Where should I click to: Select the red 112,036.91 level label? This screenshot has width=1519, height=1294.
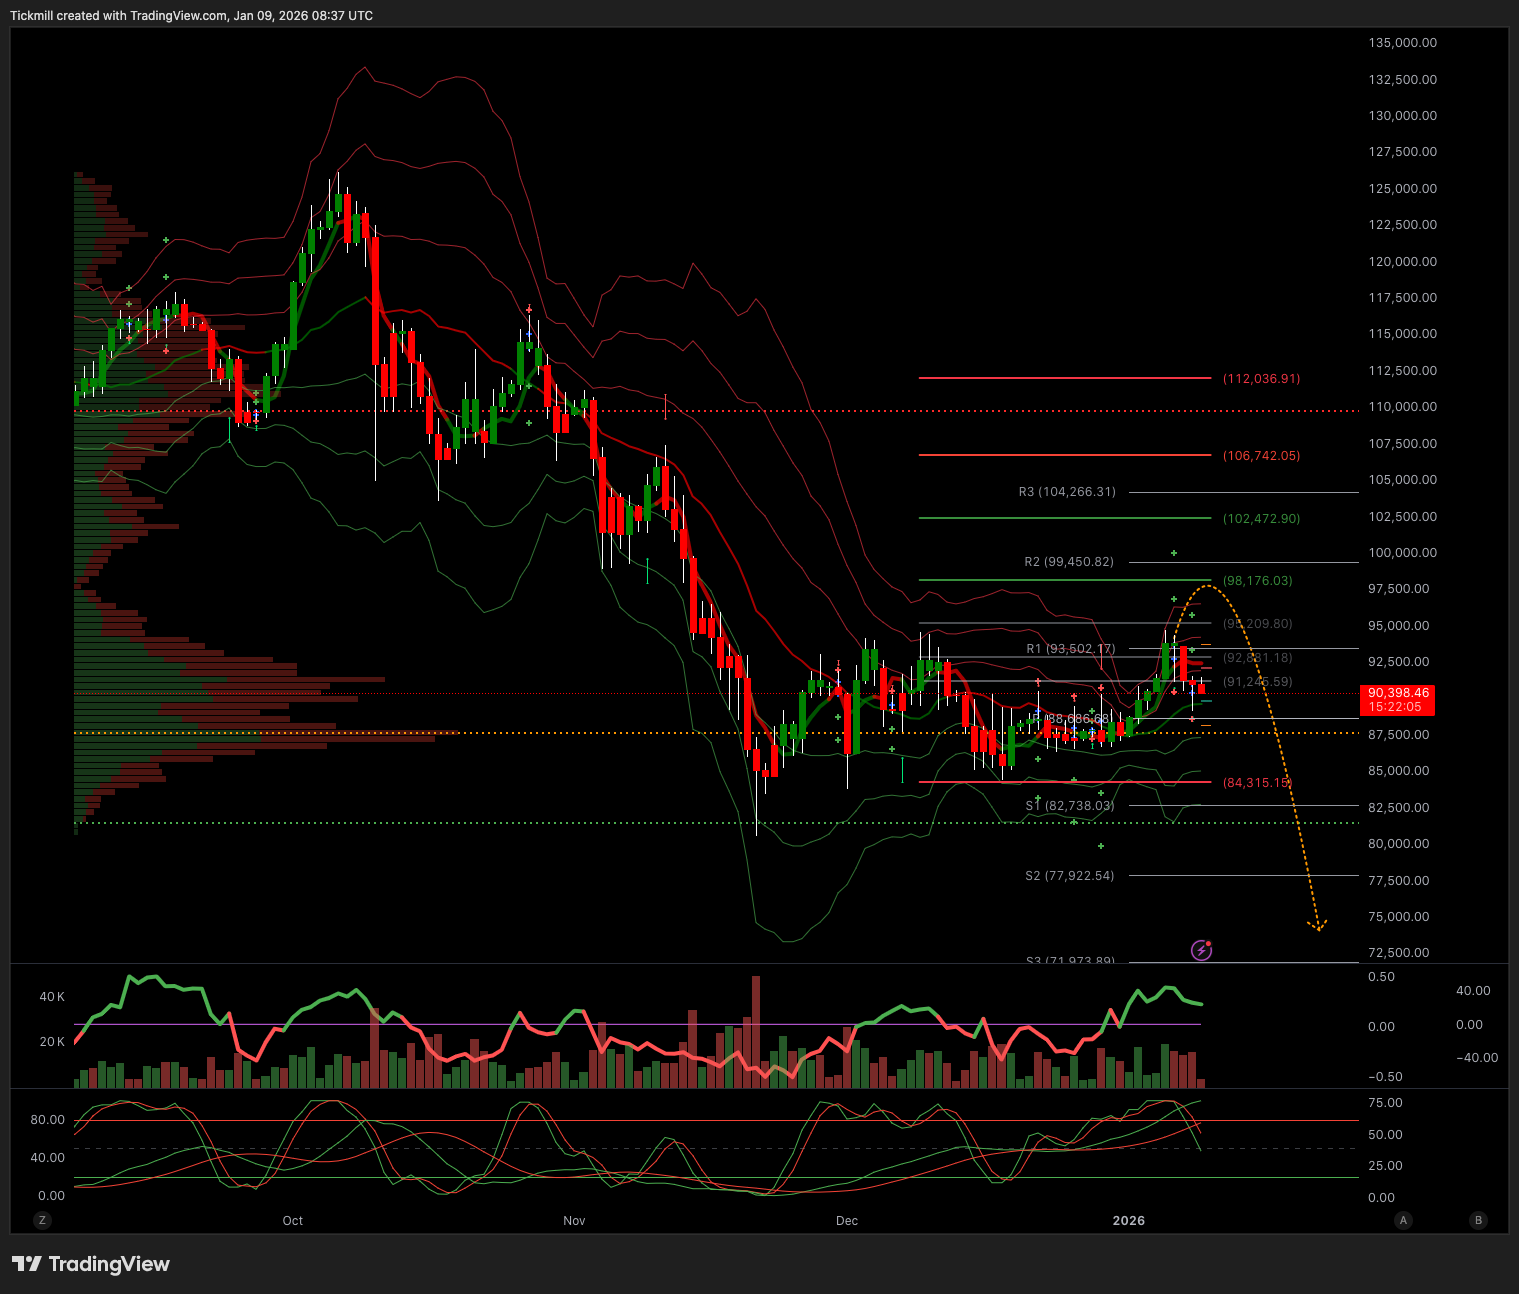[x=1261, y=379]
